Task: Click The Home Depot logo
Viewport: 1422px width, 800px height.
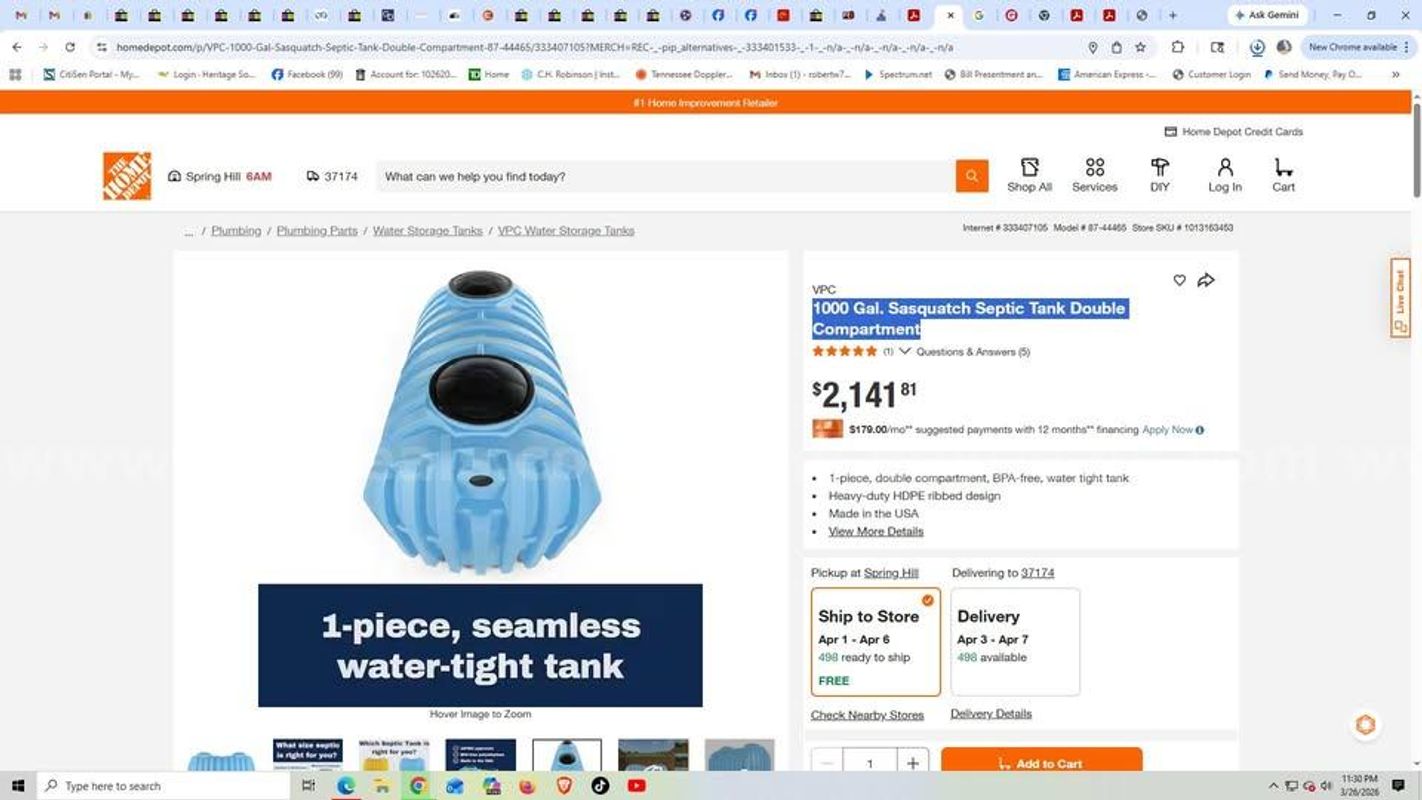Action: click(127, 176)
